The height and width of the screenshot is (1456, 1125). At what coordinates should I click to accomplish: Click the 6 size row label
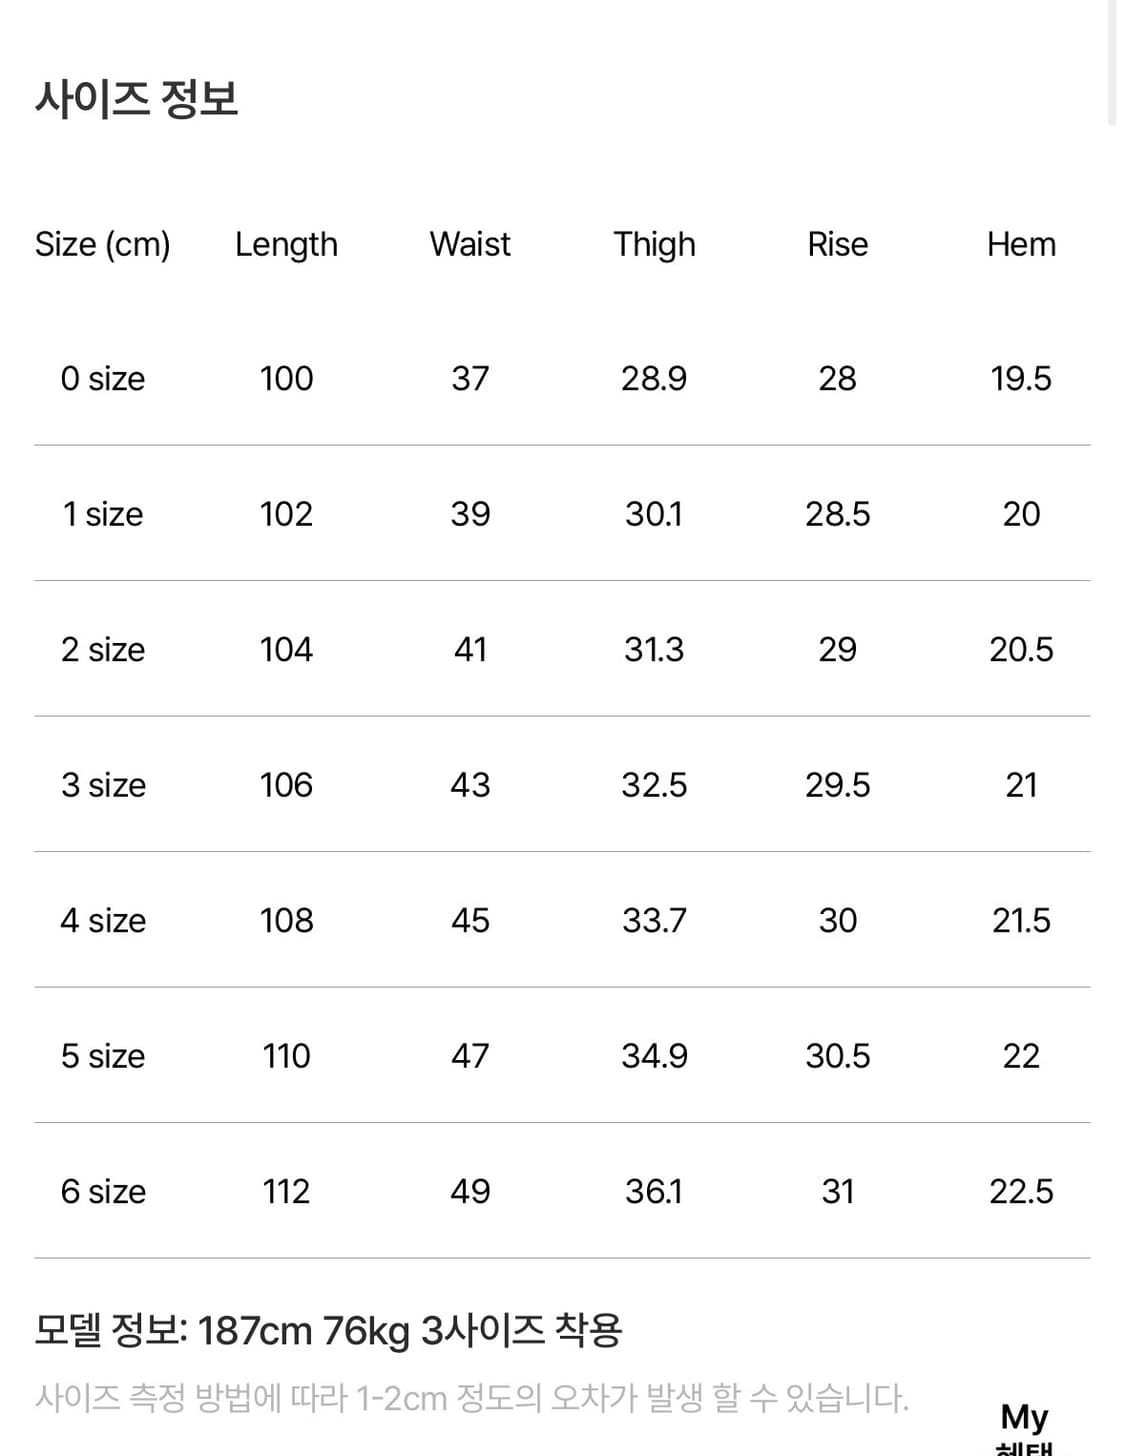click(x=102, y=1191)
